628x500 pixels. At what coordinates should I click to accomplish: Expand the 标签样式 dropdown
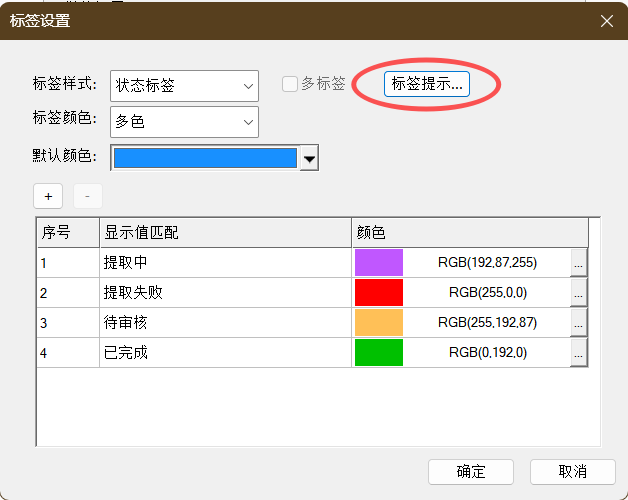(x=248, y=86)
